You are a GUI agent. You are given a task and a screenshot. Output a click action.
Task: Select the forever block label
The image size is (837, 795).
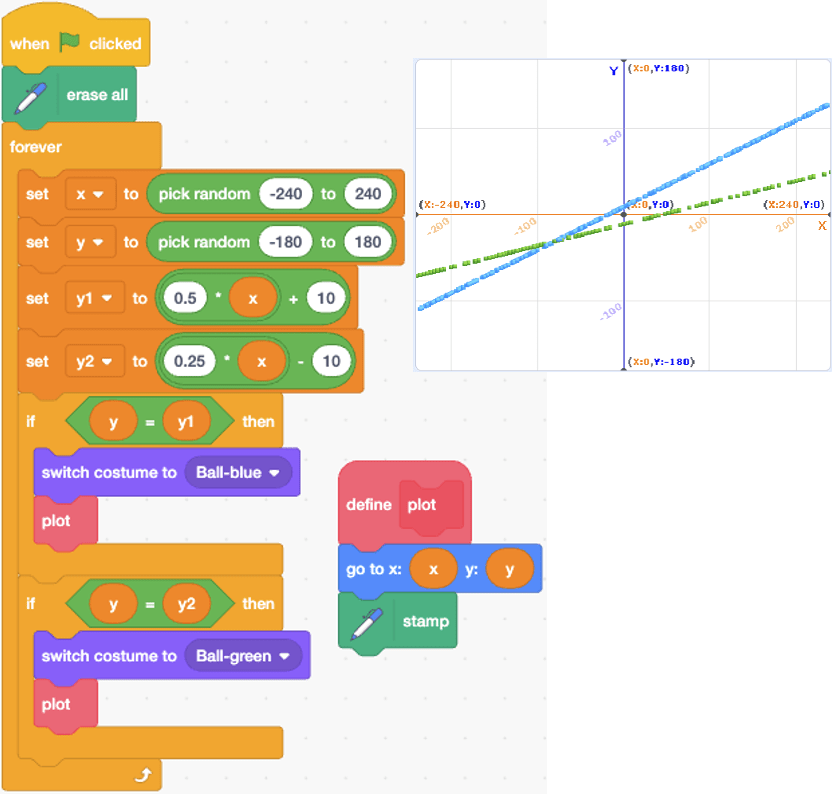[x=36, y=147]
